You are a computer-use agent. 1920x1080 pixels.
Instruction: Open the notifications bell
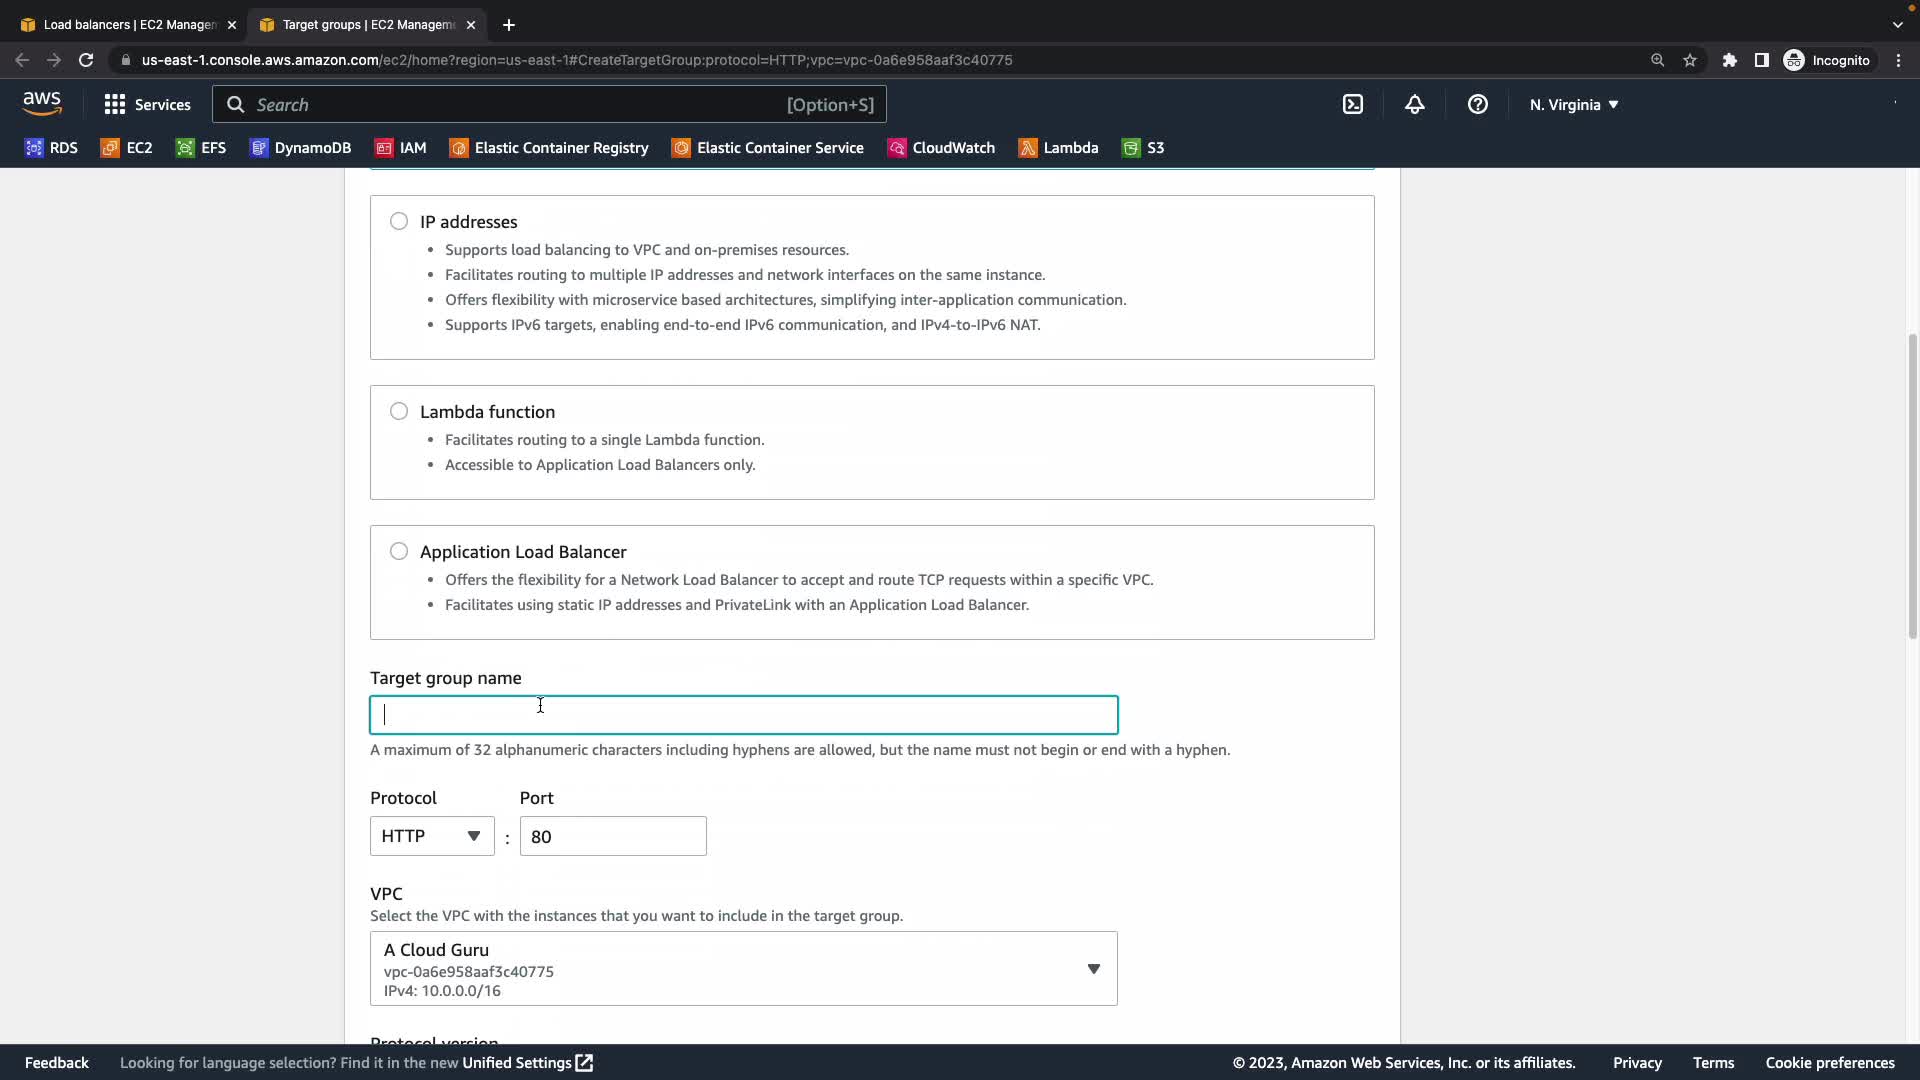coord(1414,104)
